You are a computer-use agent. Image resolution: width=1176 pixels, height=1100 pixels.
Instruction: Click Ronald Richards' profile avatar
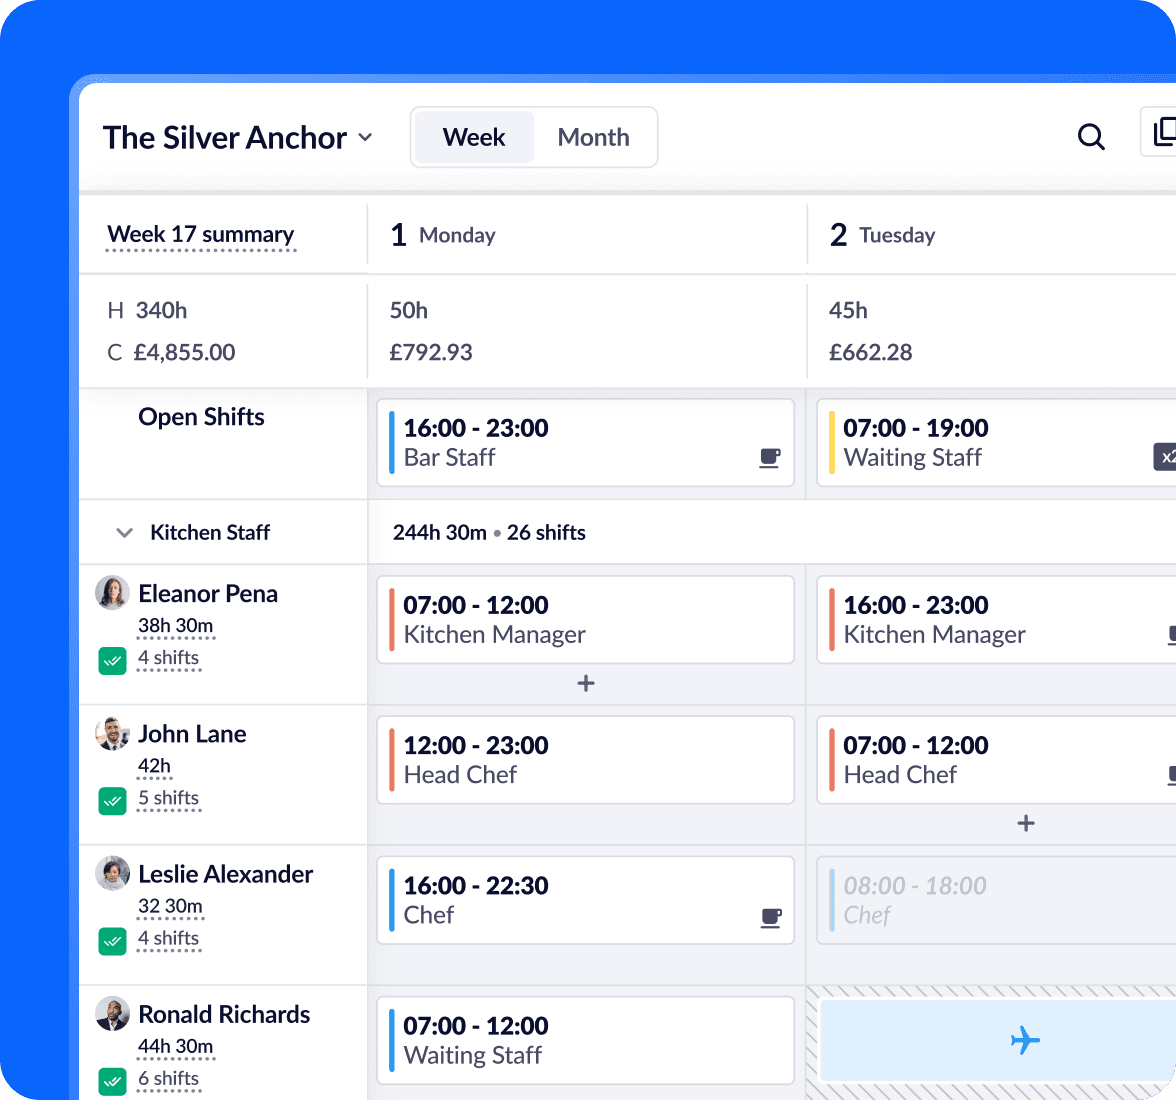pyautogui.click(x=112, y=1013)
